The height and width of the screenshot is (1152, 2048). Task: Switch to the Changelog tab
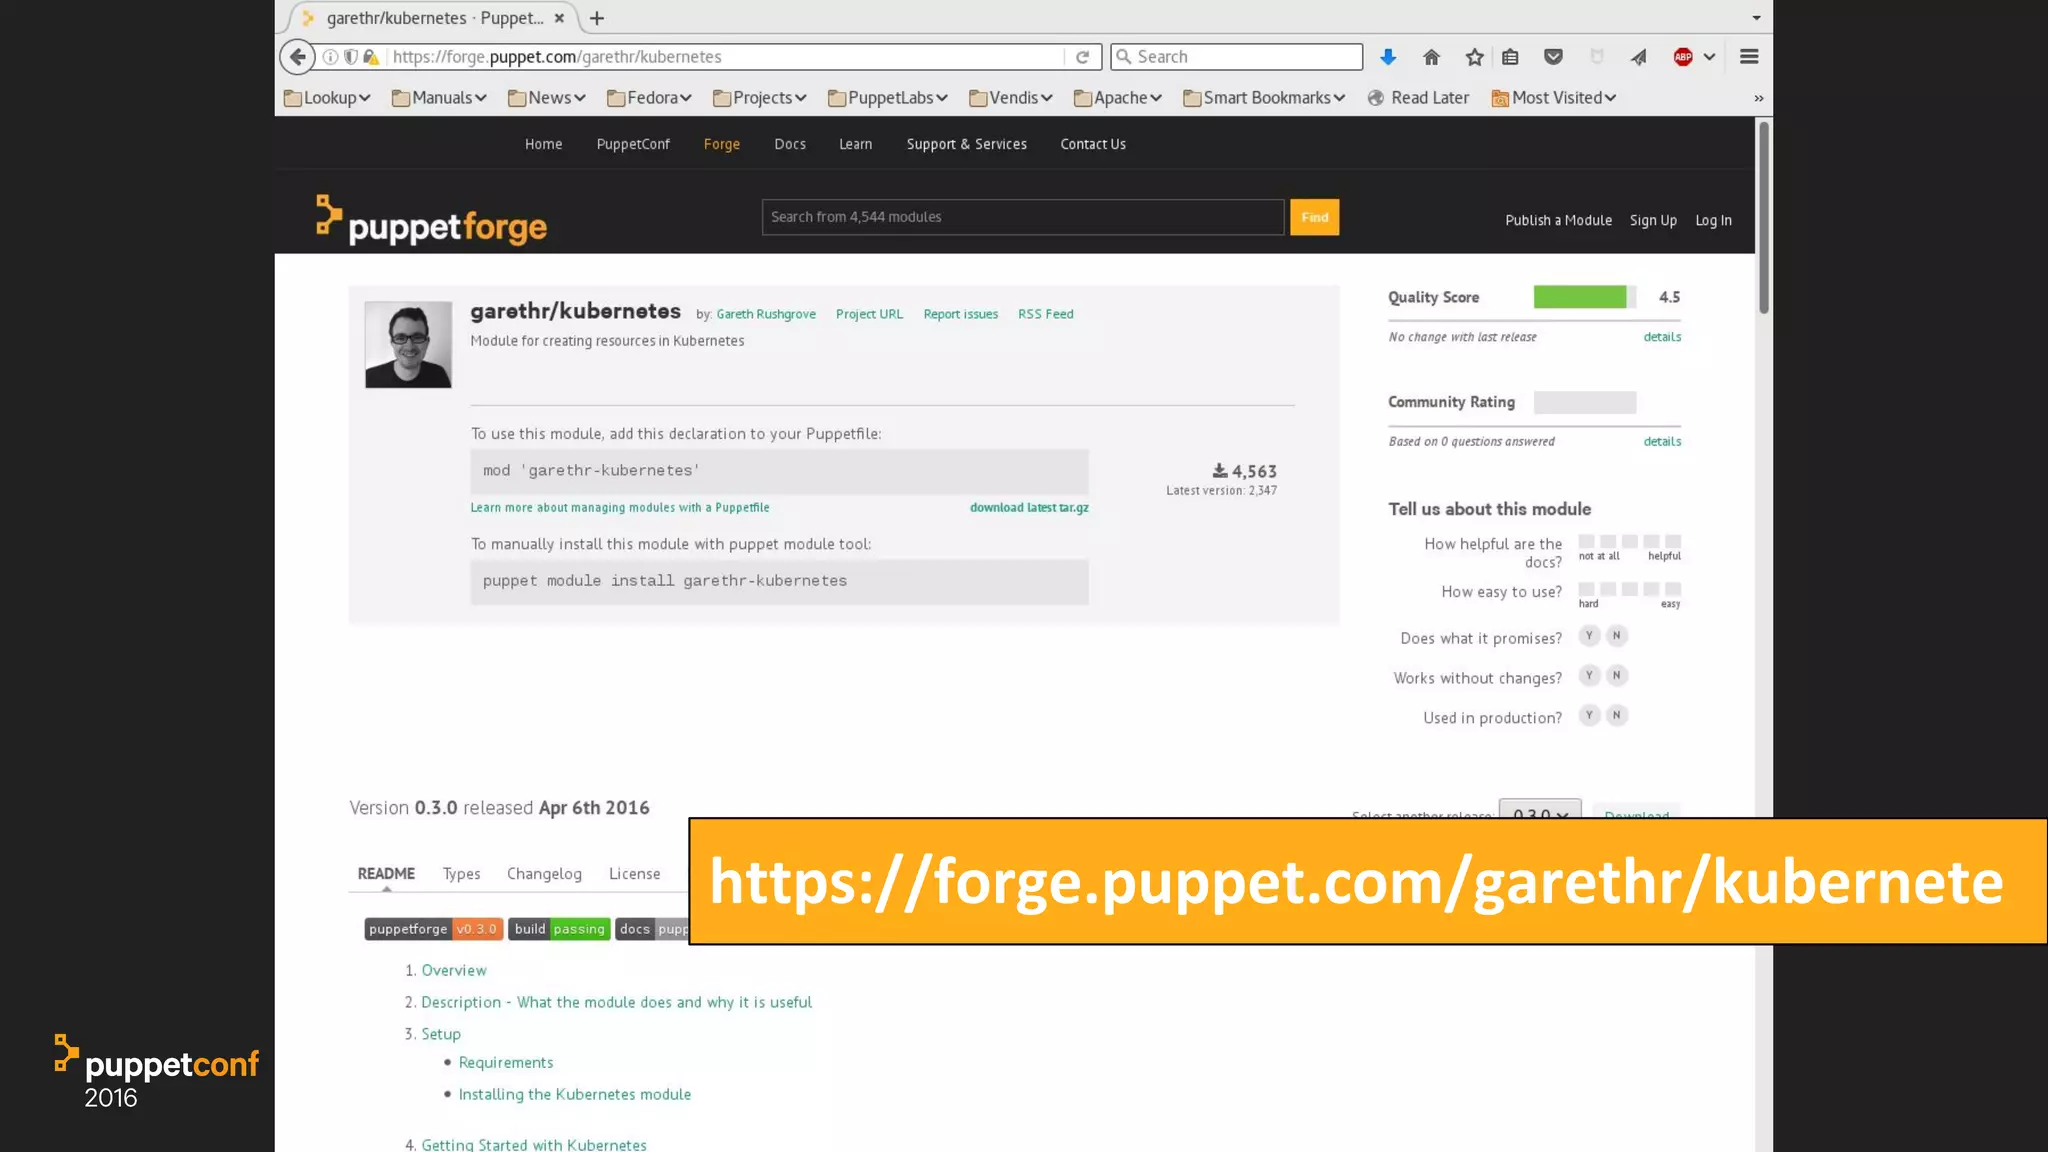point(544,873)
